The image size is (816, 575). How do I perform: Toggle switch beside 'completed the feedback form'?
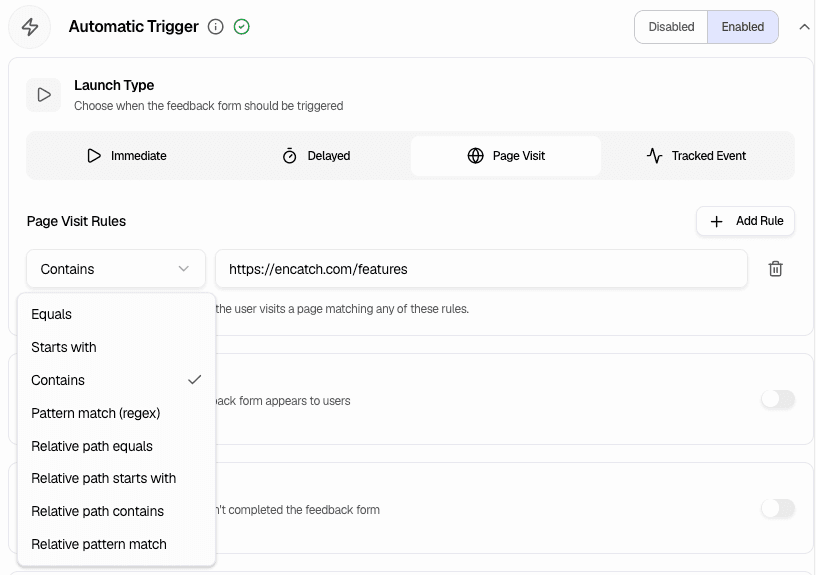pos(778,508)
